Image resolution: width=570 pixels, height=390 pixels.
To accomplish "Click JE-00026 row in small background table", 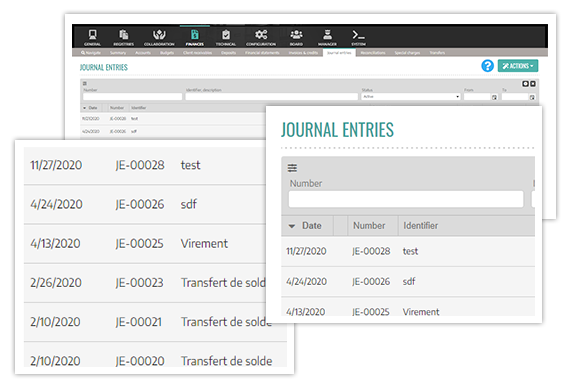I will coord(173,132).
